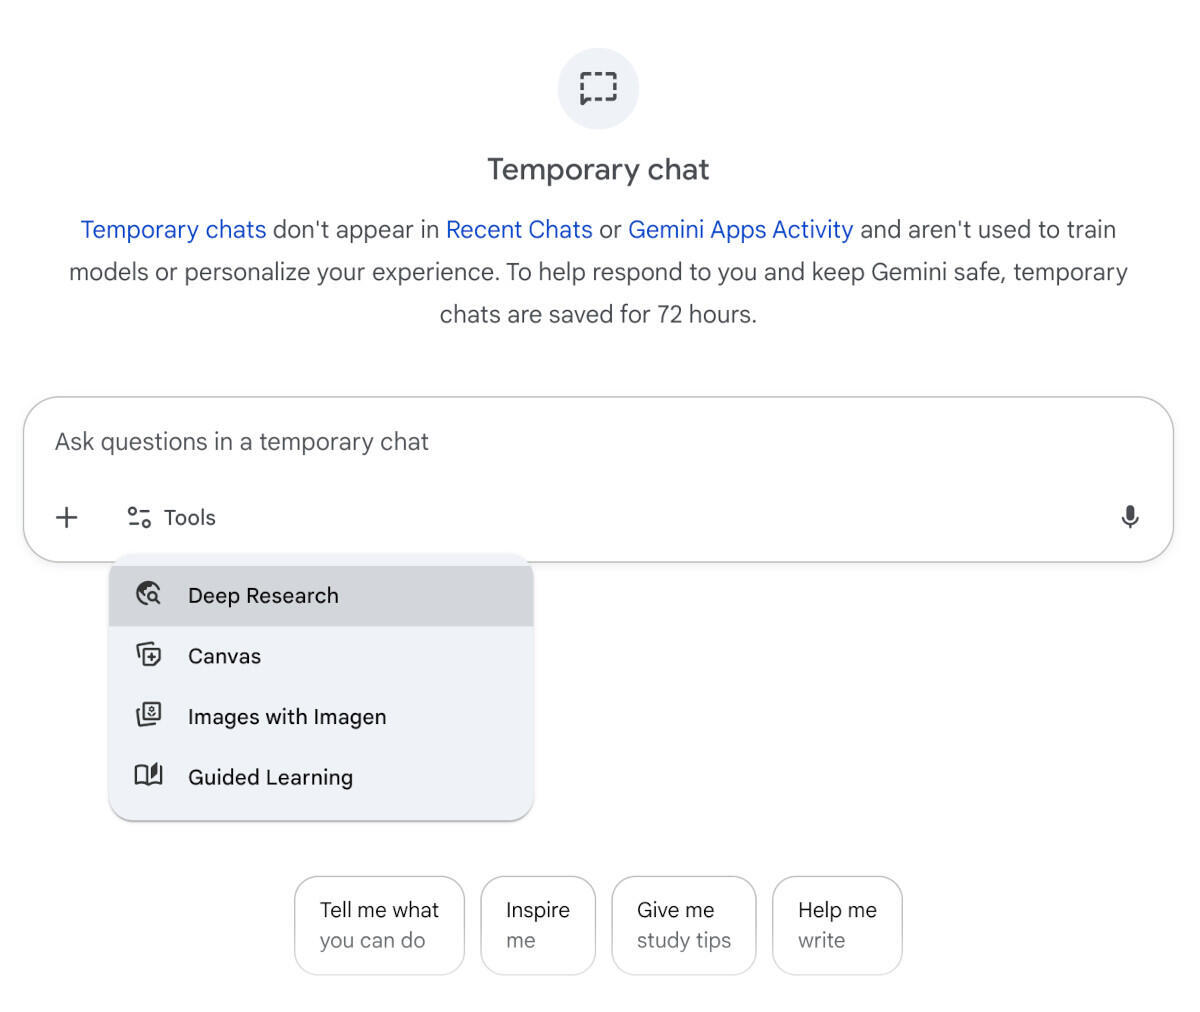Click the Canvas icon in tools menu
1200x1012 pixels.
click(149, 655)
